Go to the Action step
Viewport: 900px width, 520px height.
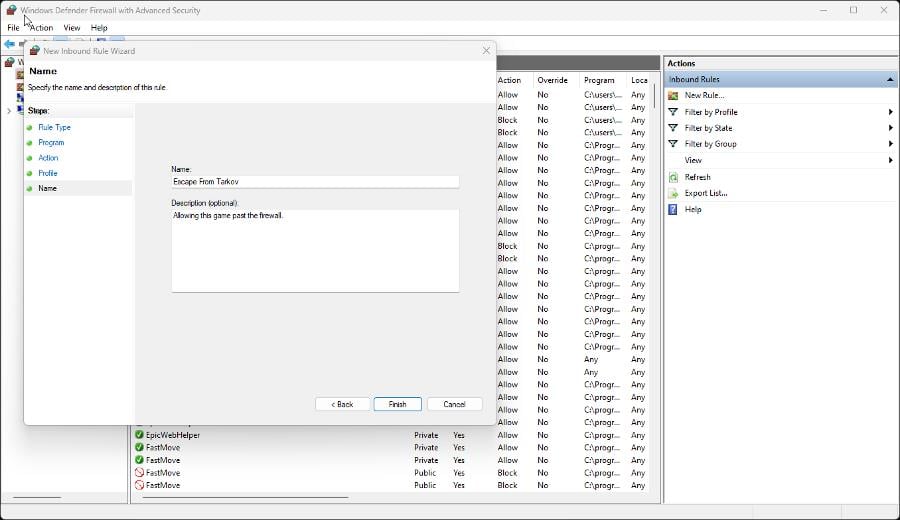click(48, 158)
